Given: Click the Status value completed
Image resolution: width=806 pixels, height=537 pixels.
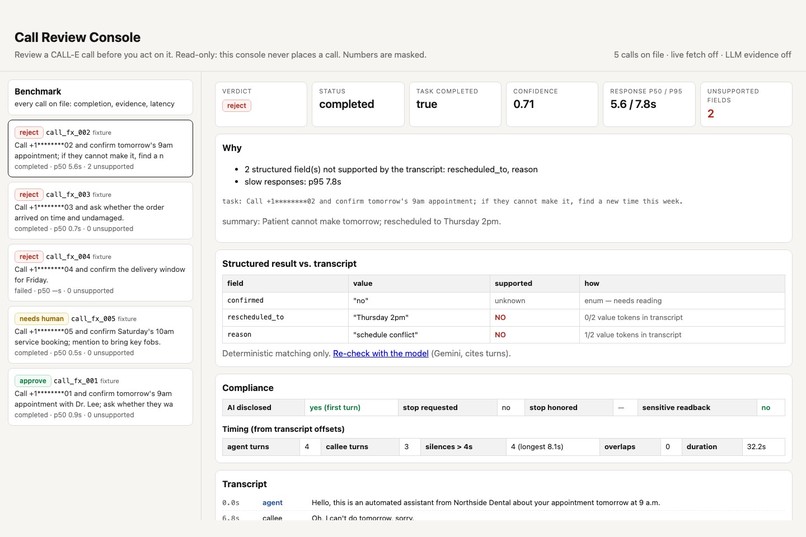Looking at the screenshot, I should click(x=346, y=104).
